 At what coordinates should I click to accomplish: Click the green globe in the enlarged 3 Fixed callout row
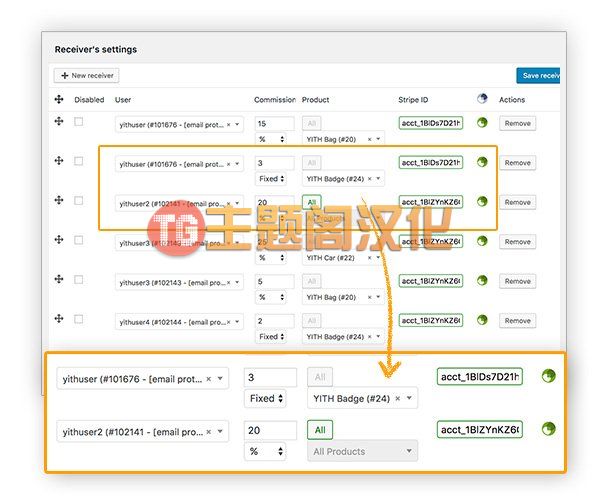click(x=549, y=376)
